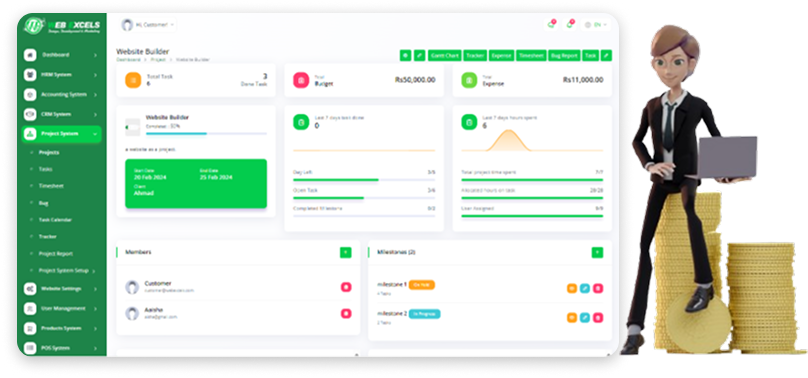Click the Dashboard sidebar icon
This screenshot has height=378, width=808.
[30, 55]
